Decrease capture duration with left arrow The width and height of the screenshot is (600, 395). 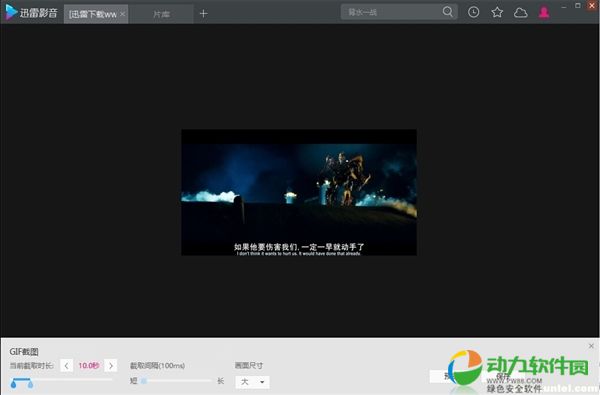(x=66, y=366)
